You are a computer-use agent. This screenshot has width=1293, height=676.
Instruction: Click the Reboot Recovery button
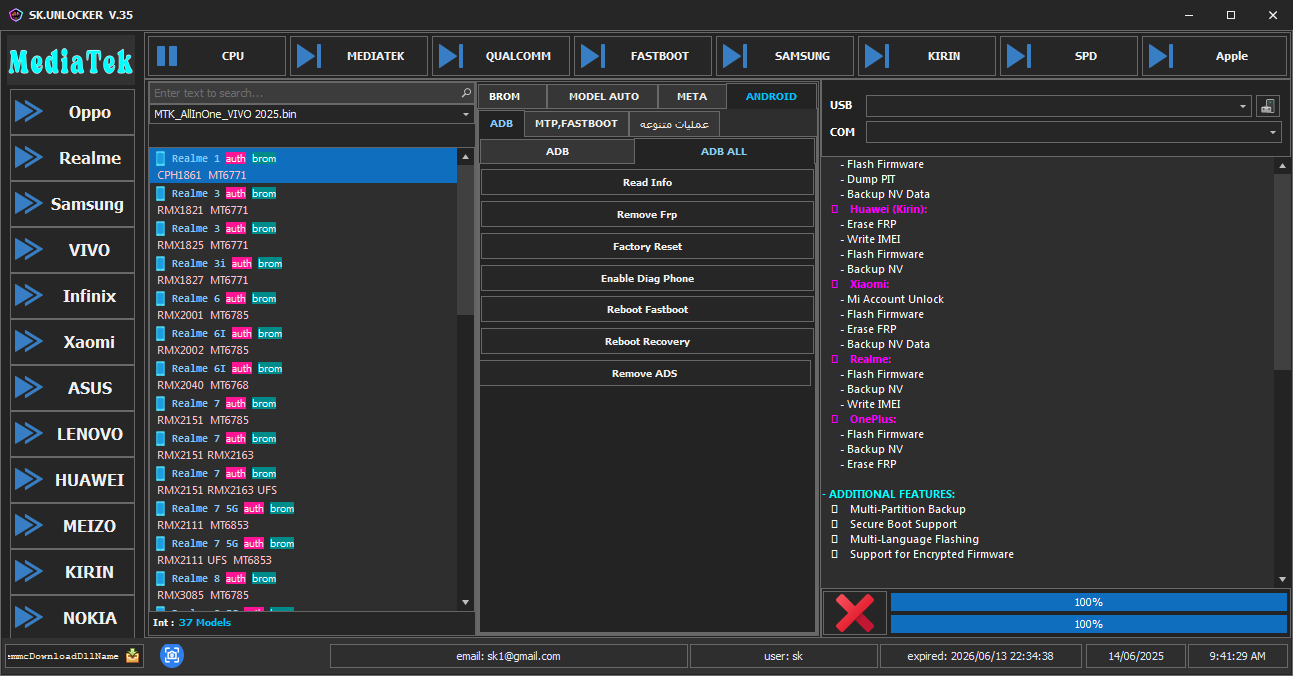click(647, 342)
